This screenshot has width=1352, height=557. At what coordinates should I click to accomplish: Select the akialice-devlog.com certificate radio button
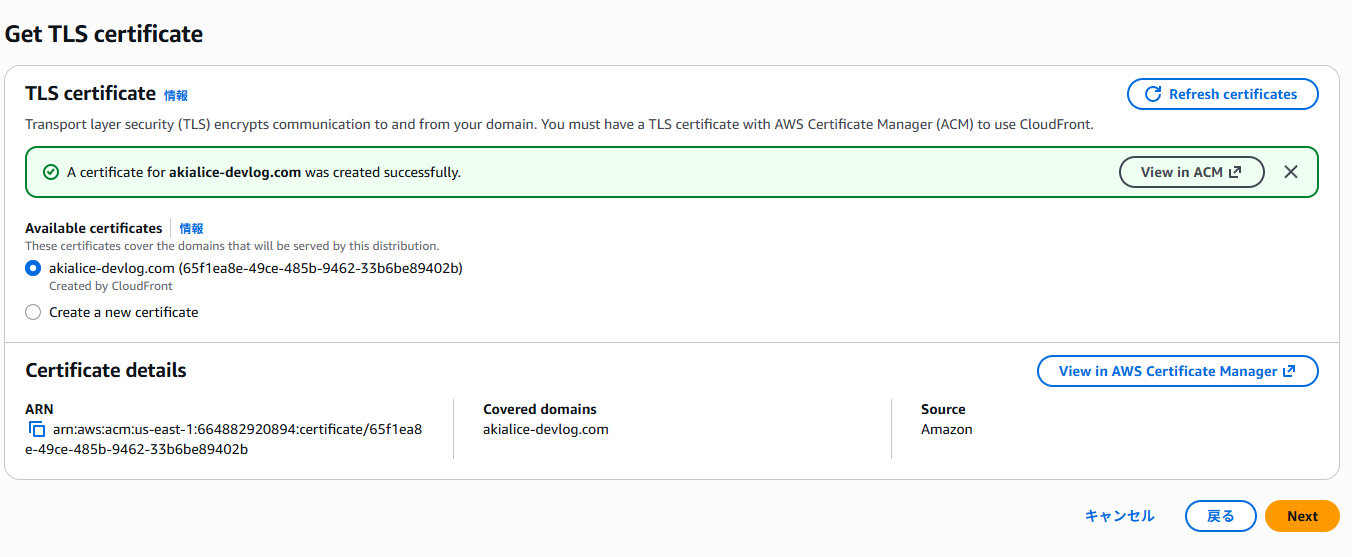pos(33,268)
